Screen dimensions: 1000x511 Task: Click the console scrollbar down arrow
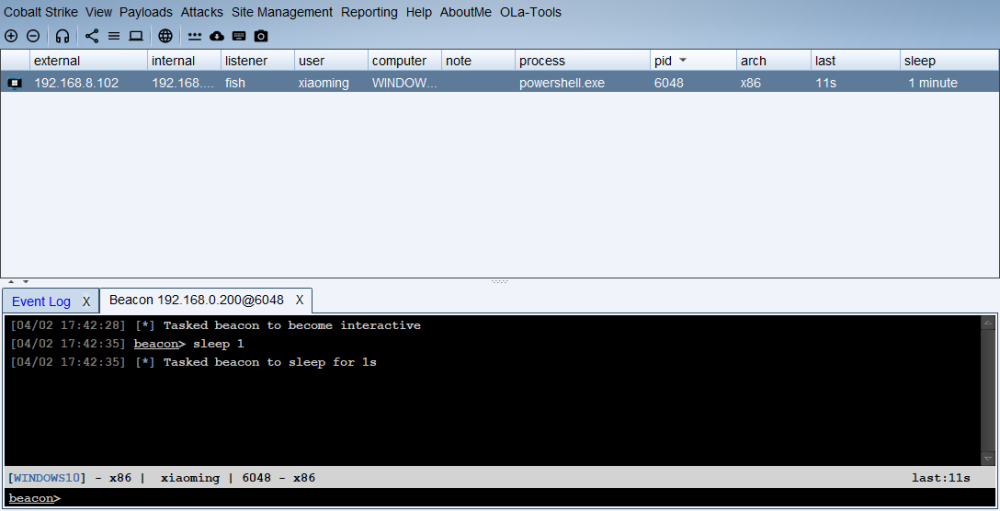pyautogui.click(x=988, y=459)
